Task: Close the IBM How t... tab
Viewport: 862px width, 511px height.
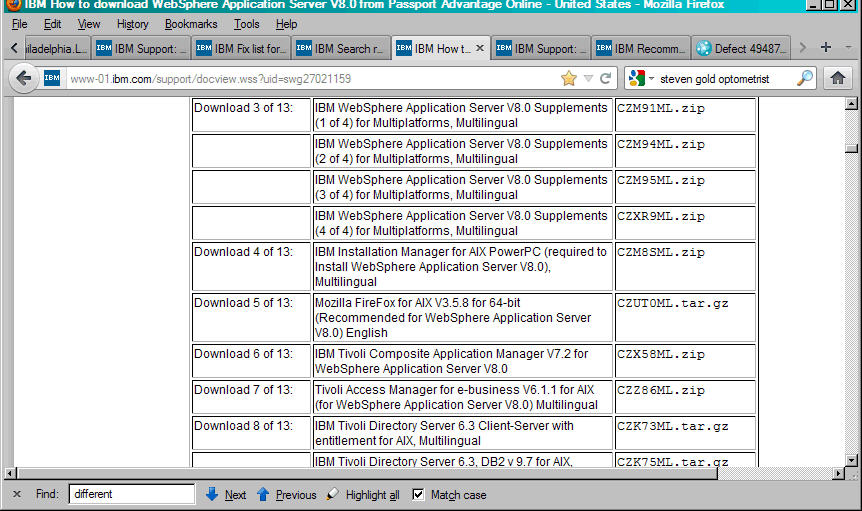Action: (x=480, y=48)
